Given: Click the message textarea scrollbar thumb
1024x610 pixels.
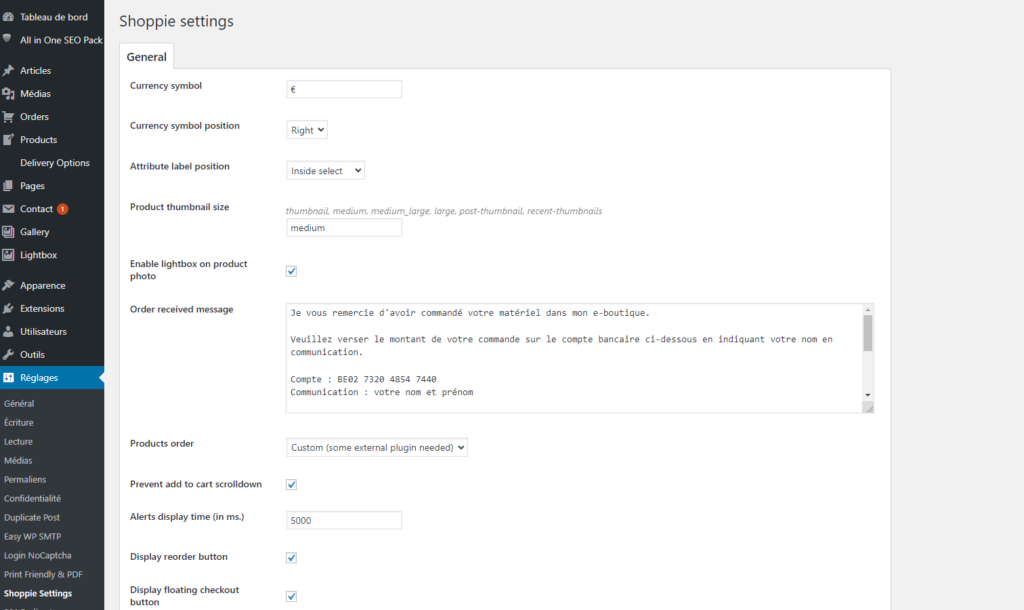Looking at the screenshot, I should (x=867, y=333).
